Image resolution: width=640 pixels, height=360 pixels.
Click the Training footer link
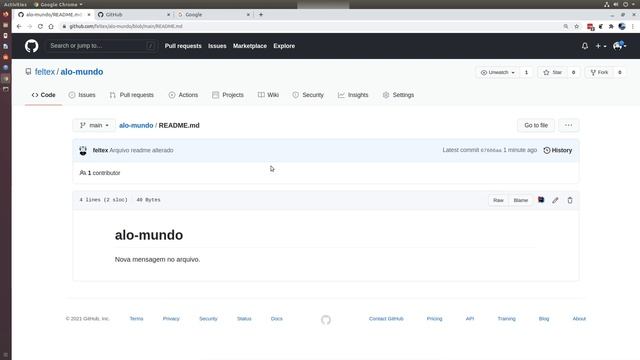[x=507, y=318]
